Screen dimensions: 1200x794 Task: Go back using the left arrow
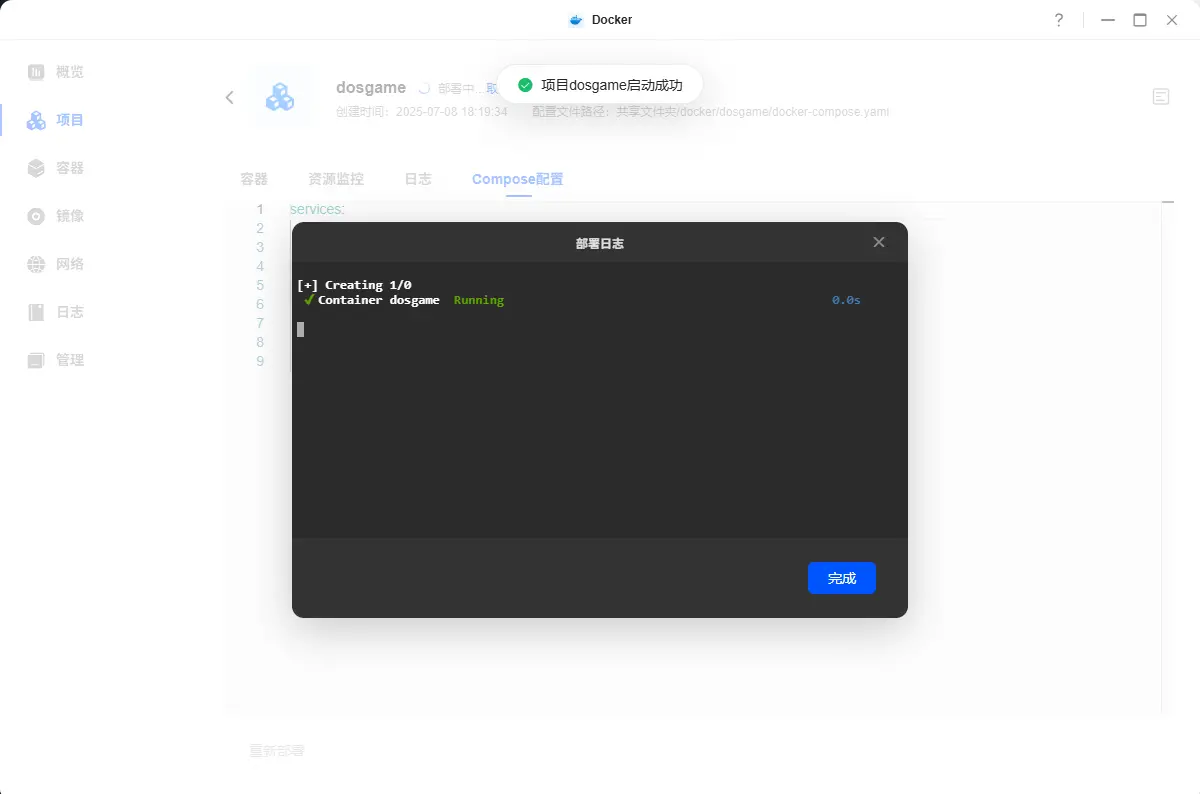pyautogui.click(x=230, y=97)
